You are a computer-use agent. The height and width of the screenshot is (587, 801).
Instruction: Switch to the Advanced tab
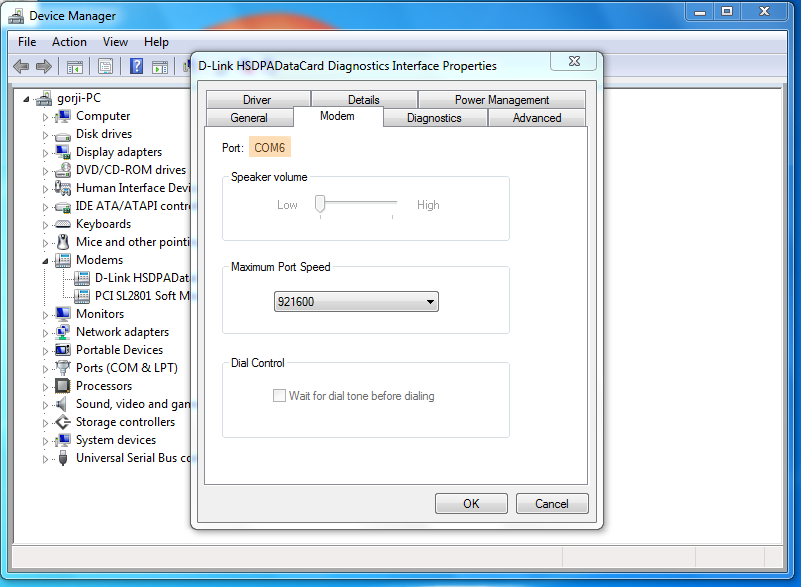pos(537,118)
